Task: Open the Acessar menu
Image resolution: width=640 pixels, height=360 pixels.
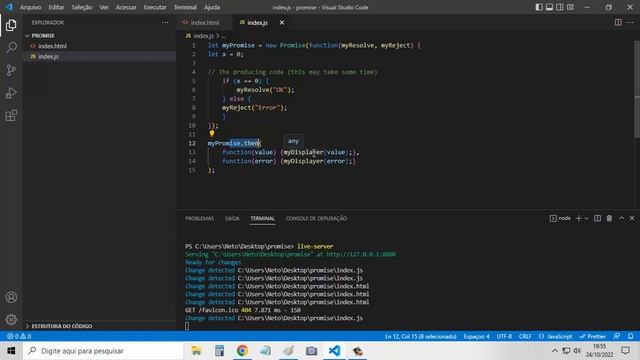Action: pos(126,7)
